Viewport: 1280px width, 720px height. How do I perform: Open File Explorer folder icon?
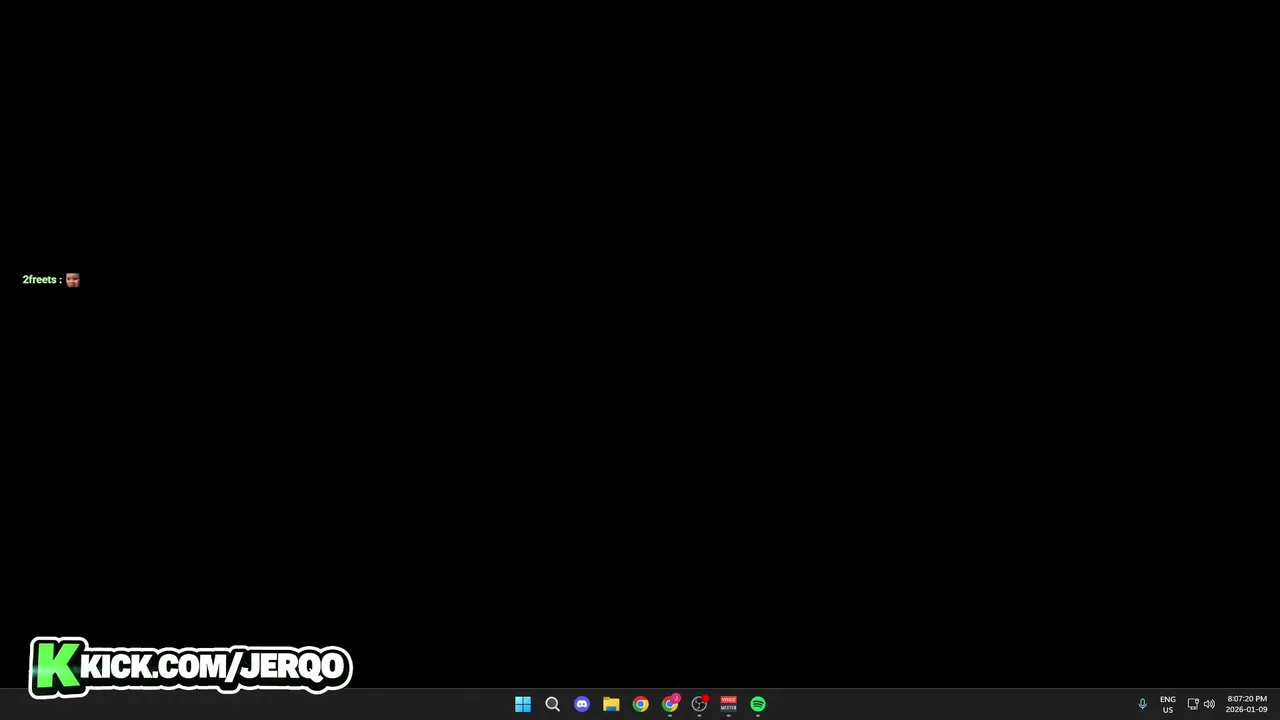[611, 704]
